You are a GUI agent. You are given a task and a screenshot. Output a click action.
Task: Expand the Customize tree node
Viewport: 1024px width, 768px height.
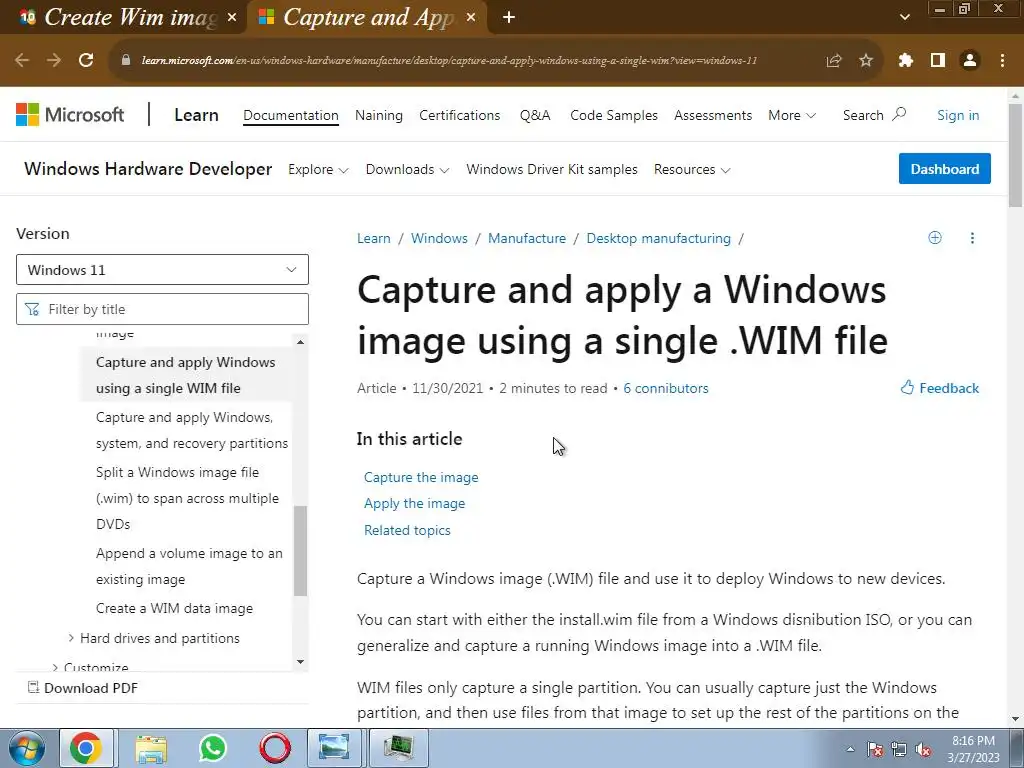click(55, 667)
